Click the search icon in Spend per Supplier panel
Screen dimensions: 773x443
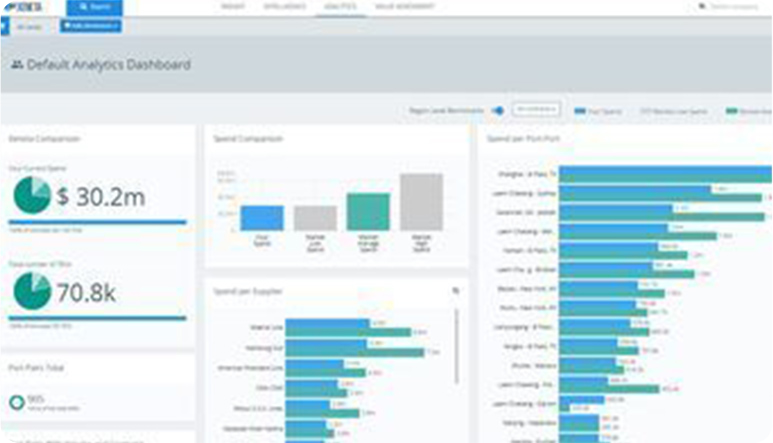click(456, 291)
